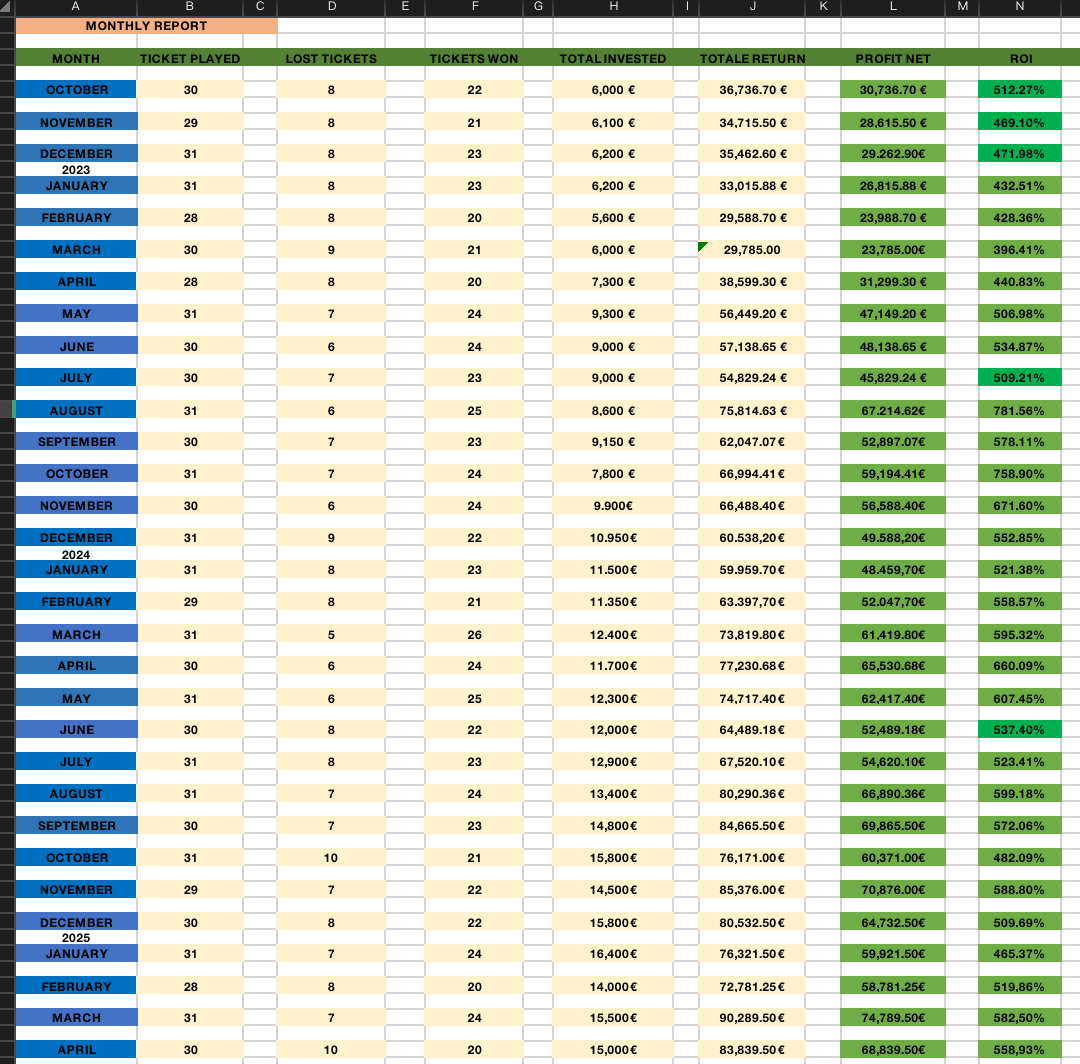This screenshot has height=1064, width=1080.
Task: Select the 28,615.50 € profit cell
Action: [893, 123]
